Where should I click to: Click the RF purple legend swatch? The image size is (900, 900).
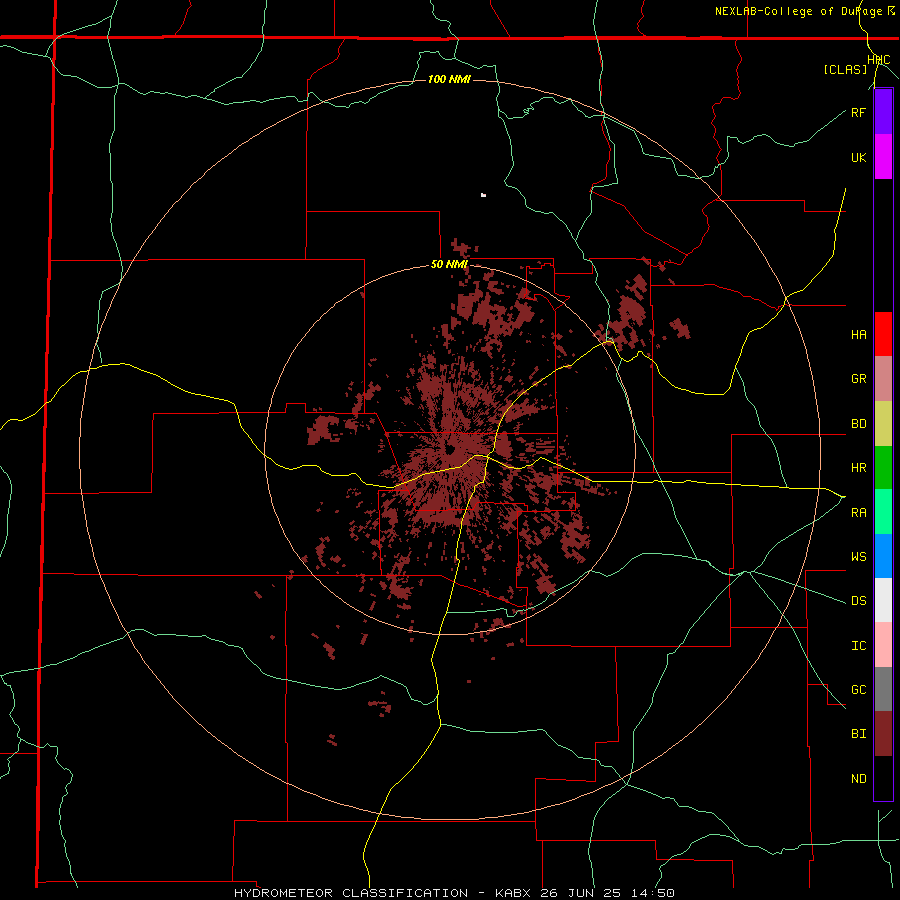tap(883, 112)
